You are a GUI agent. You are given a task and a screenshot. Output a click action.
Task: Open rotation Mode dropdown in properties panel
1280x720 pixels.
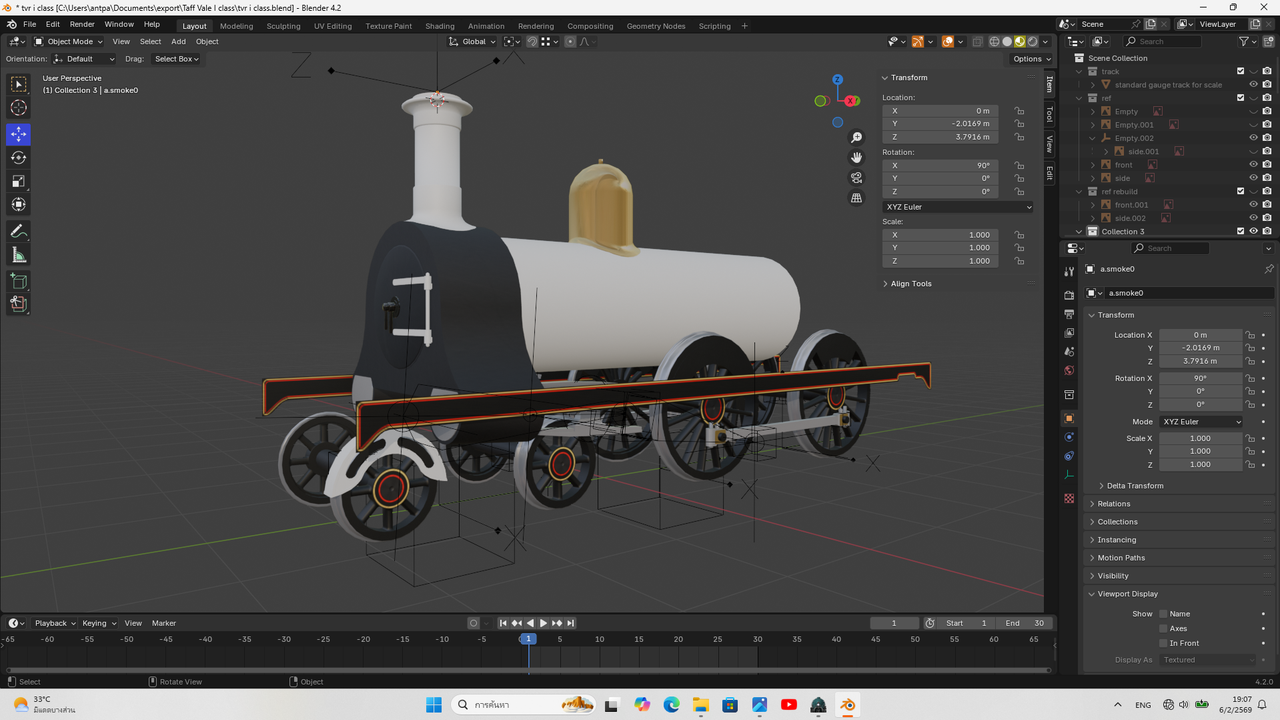(x=1201, y=422)
